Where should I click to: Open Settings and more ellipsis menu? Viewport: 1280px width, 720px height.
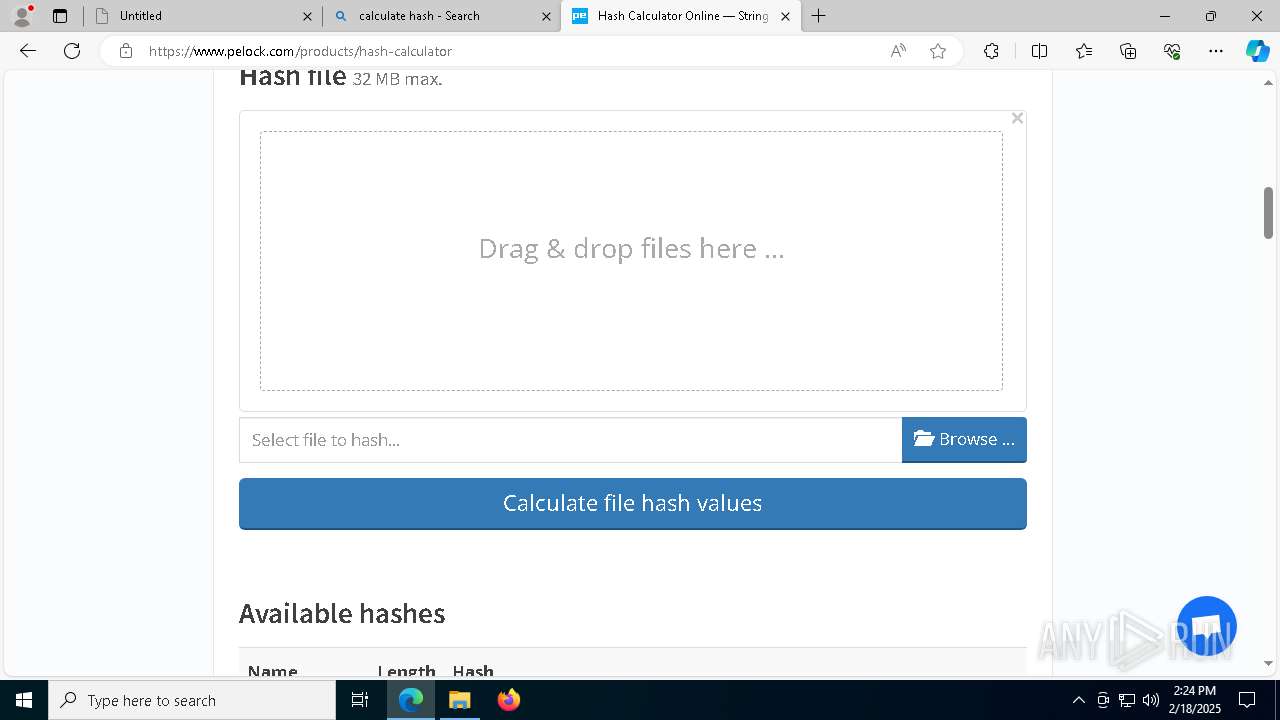point(1216,51)
